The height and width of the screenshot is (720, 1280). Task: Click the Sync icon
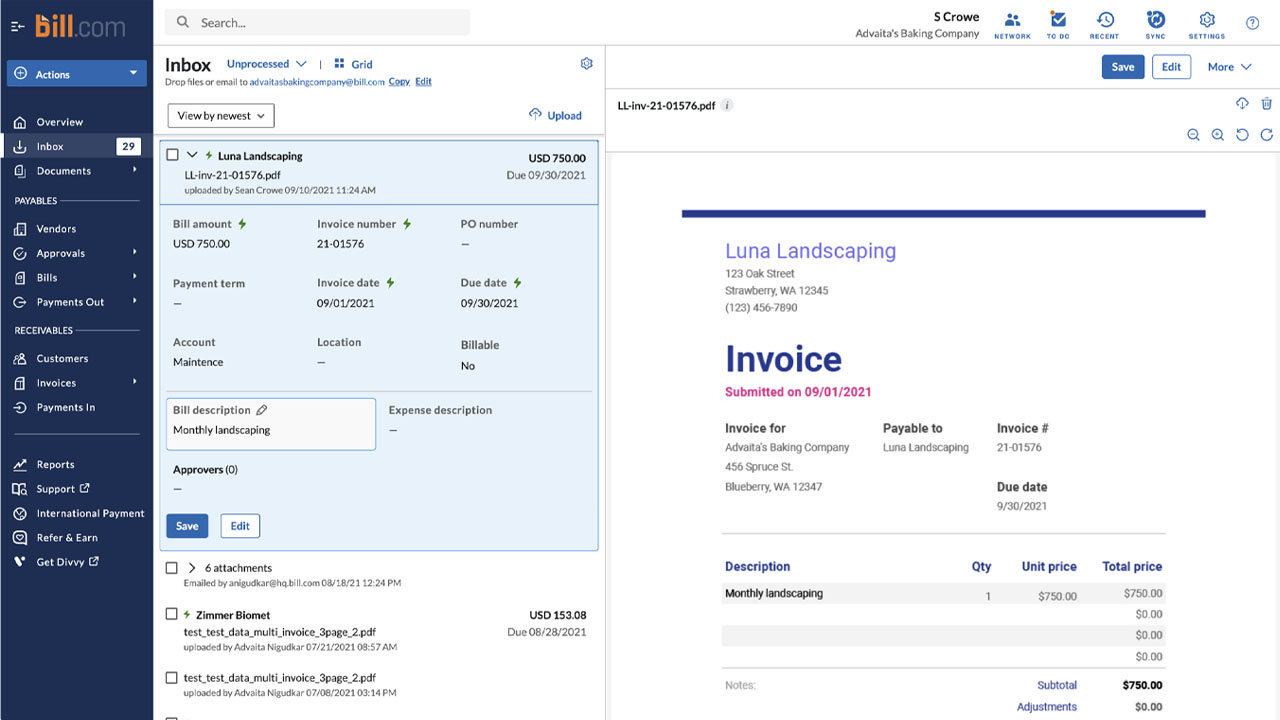[1155, 24]
